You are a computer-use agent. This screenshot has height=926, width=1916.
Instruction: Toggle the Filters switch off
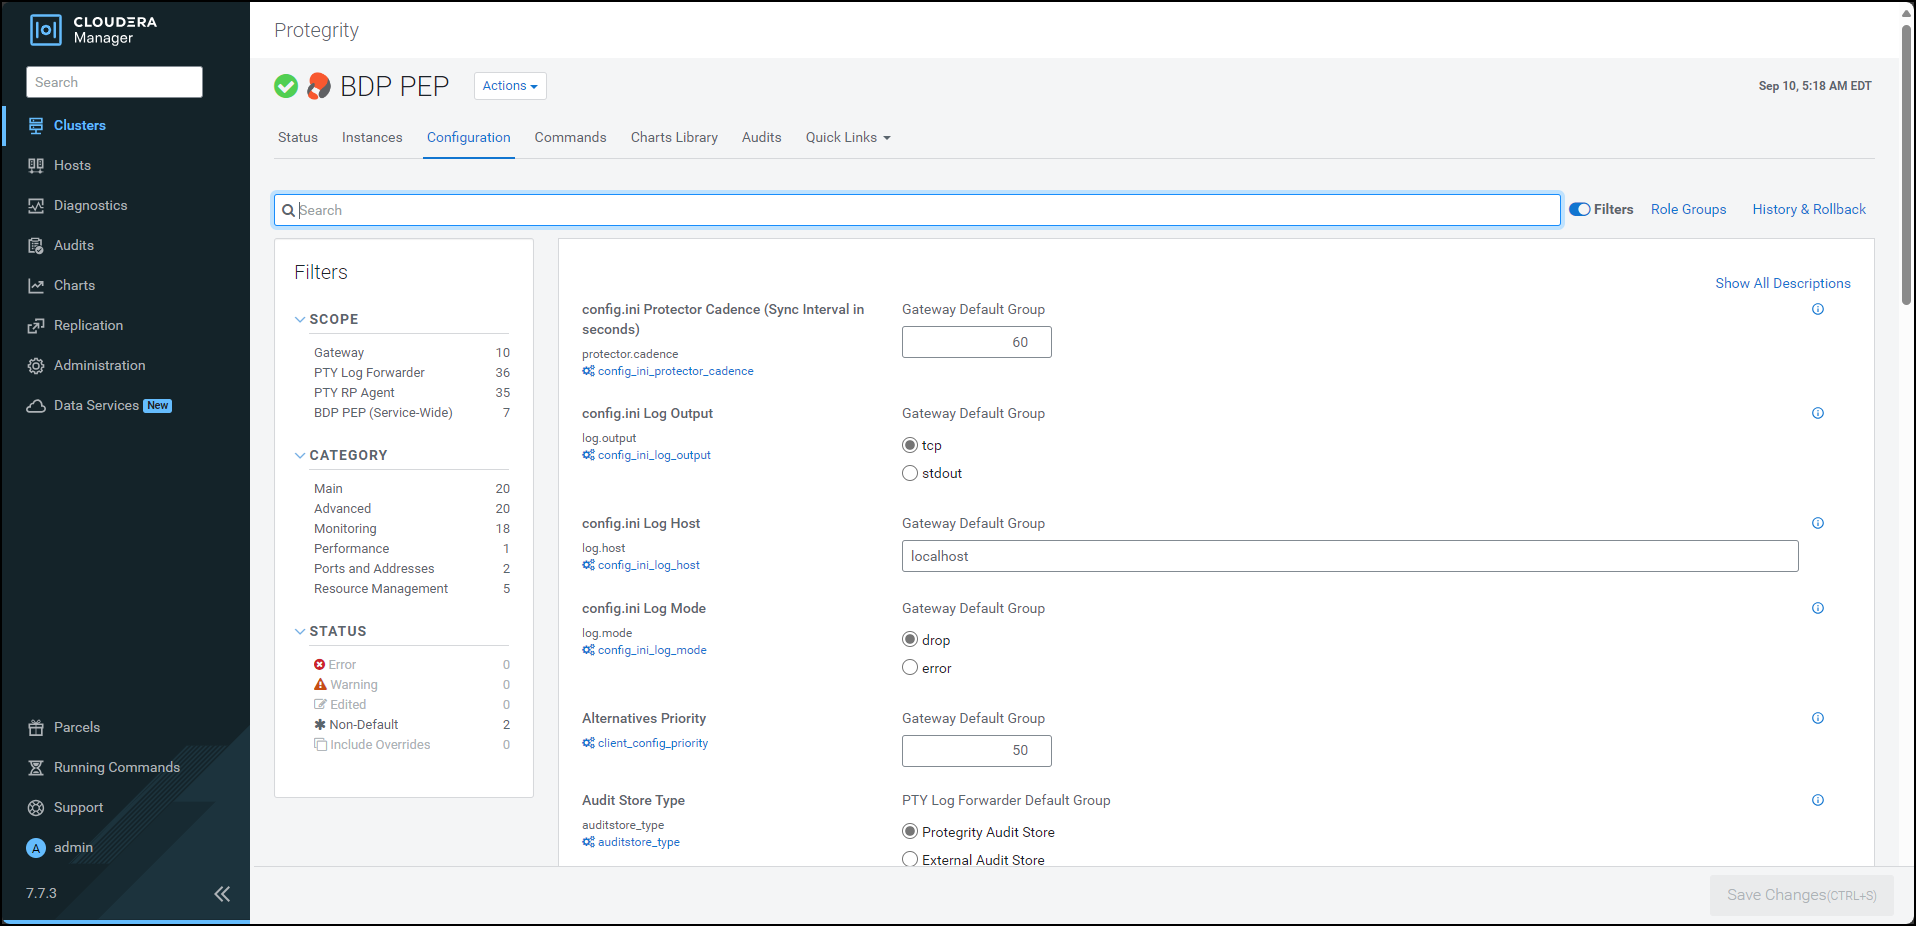tap(1580, 210)
